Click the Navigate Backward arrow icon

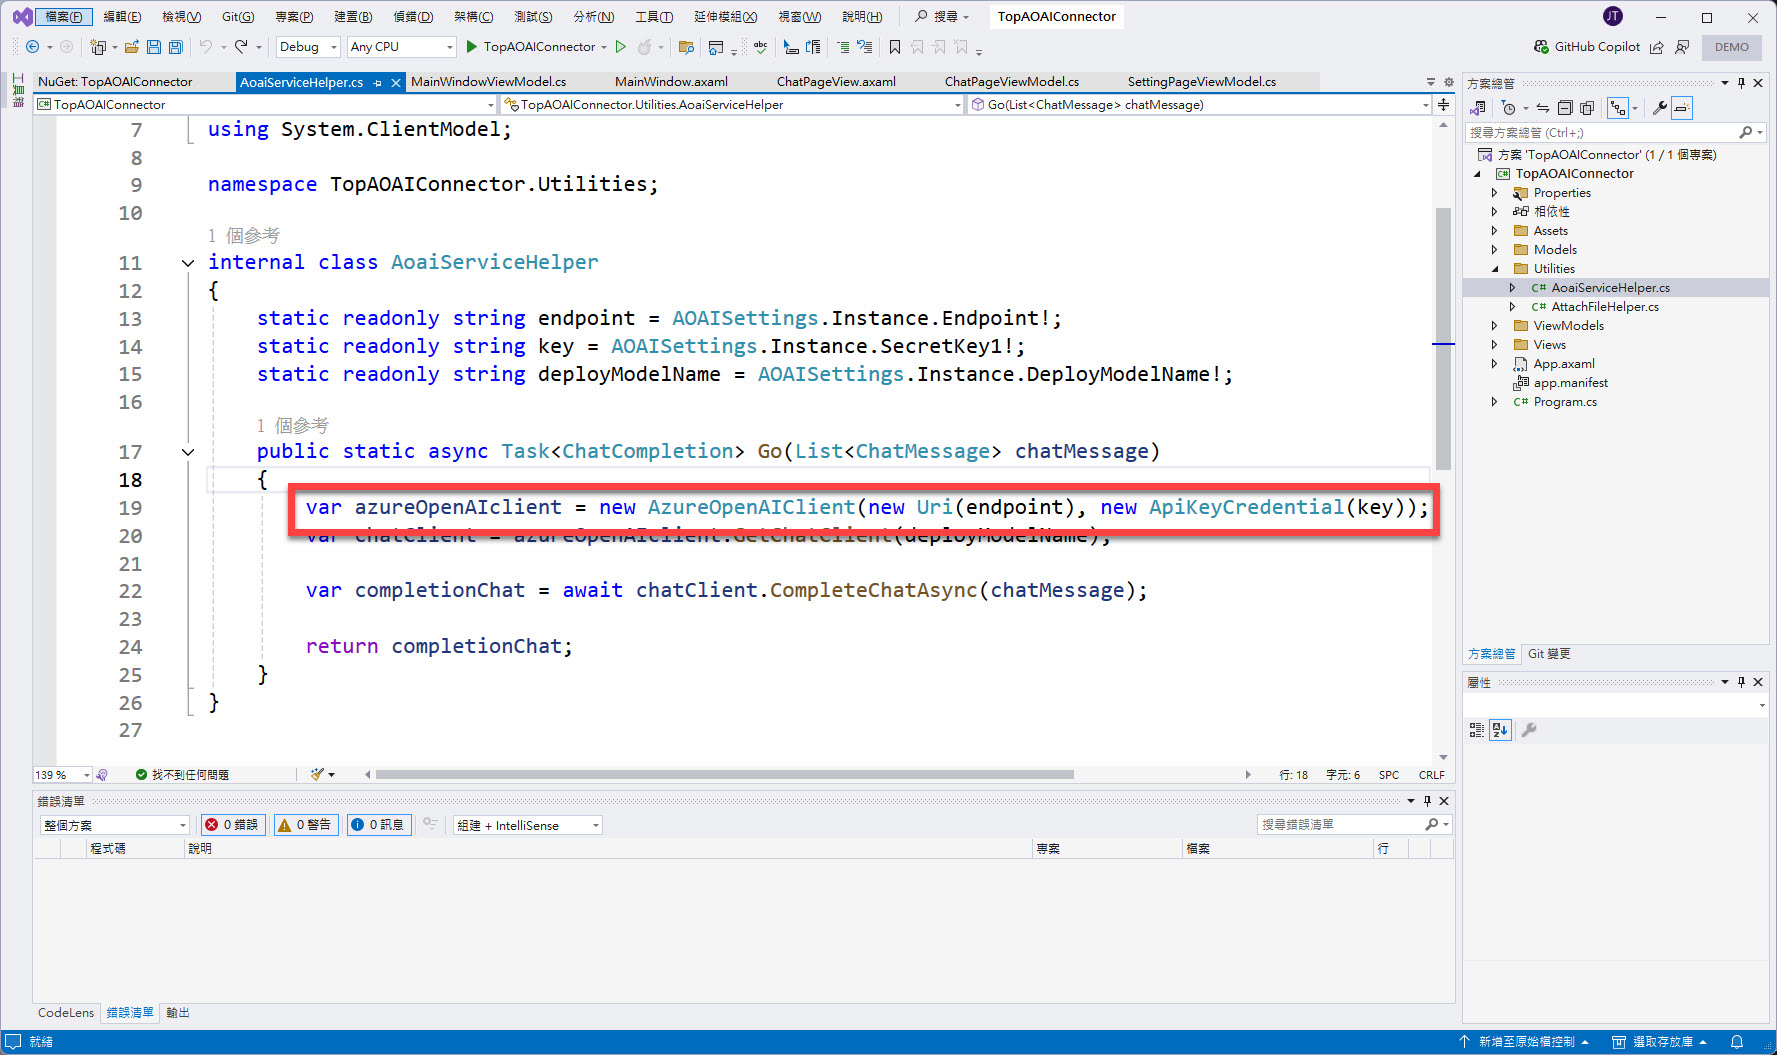coord(32,47)
